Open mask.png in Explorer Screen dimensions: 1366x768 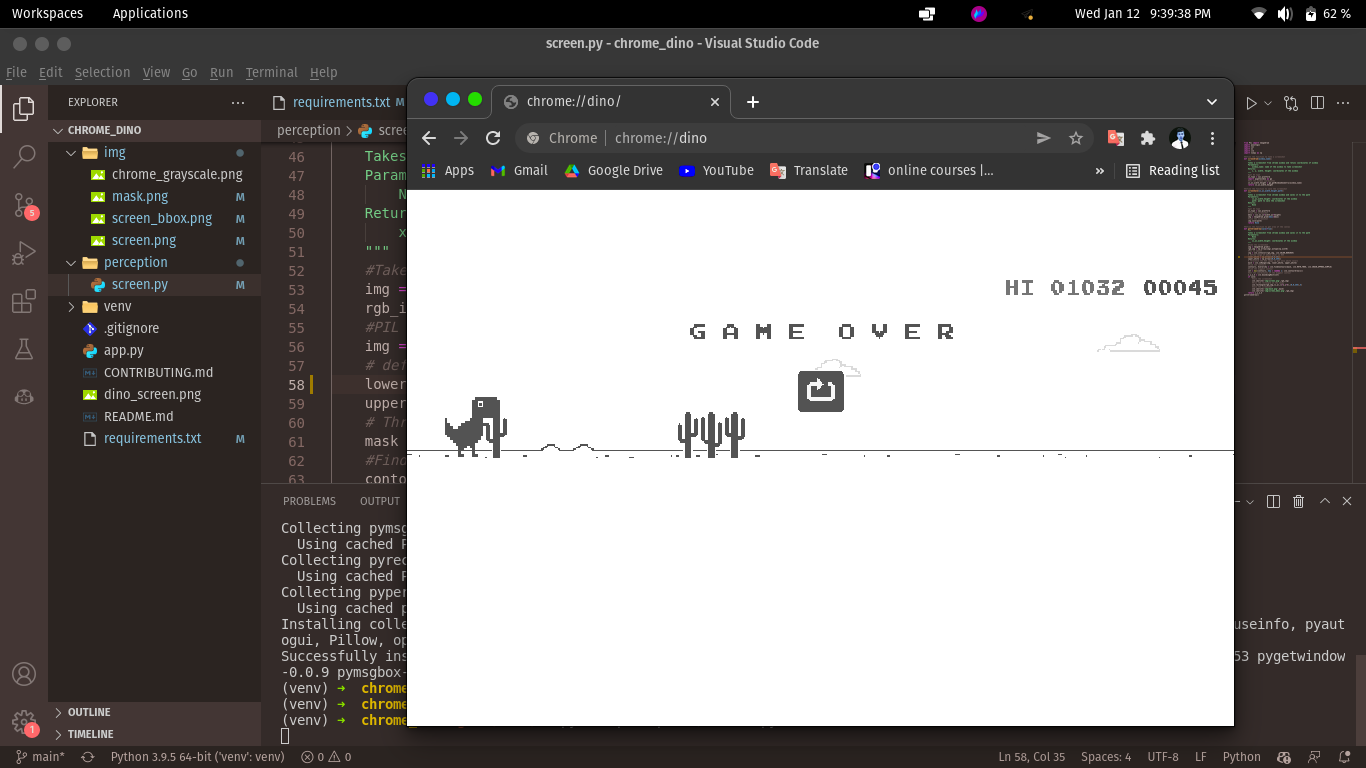pos(140,196)
